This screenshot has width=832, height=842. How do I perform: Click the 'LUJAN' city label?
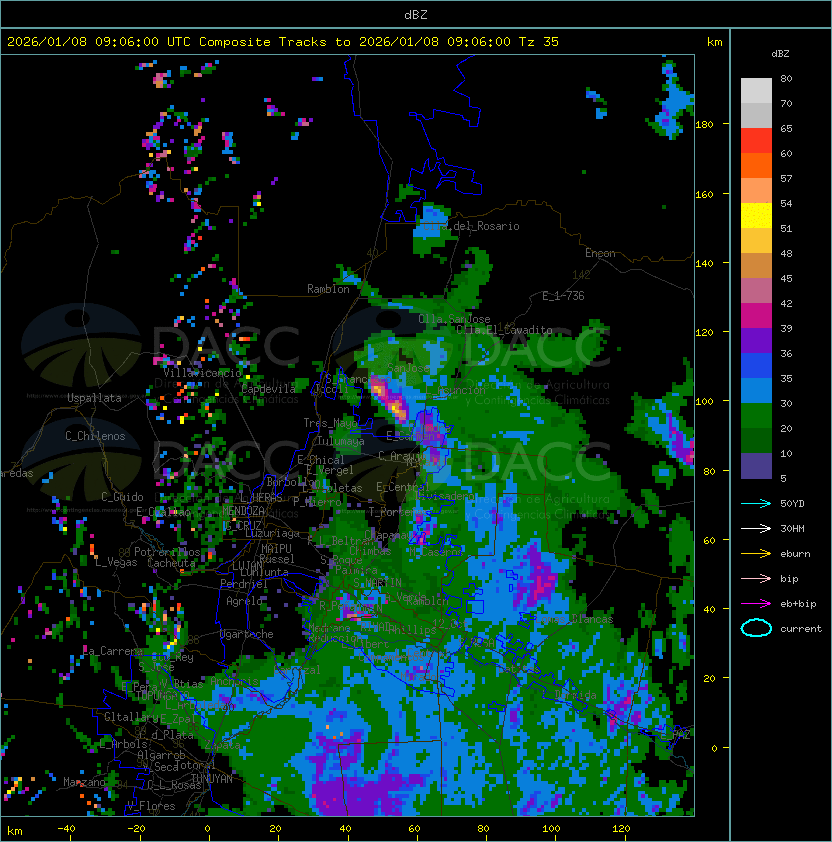[x=248, y=566]
